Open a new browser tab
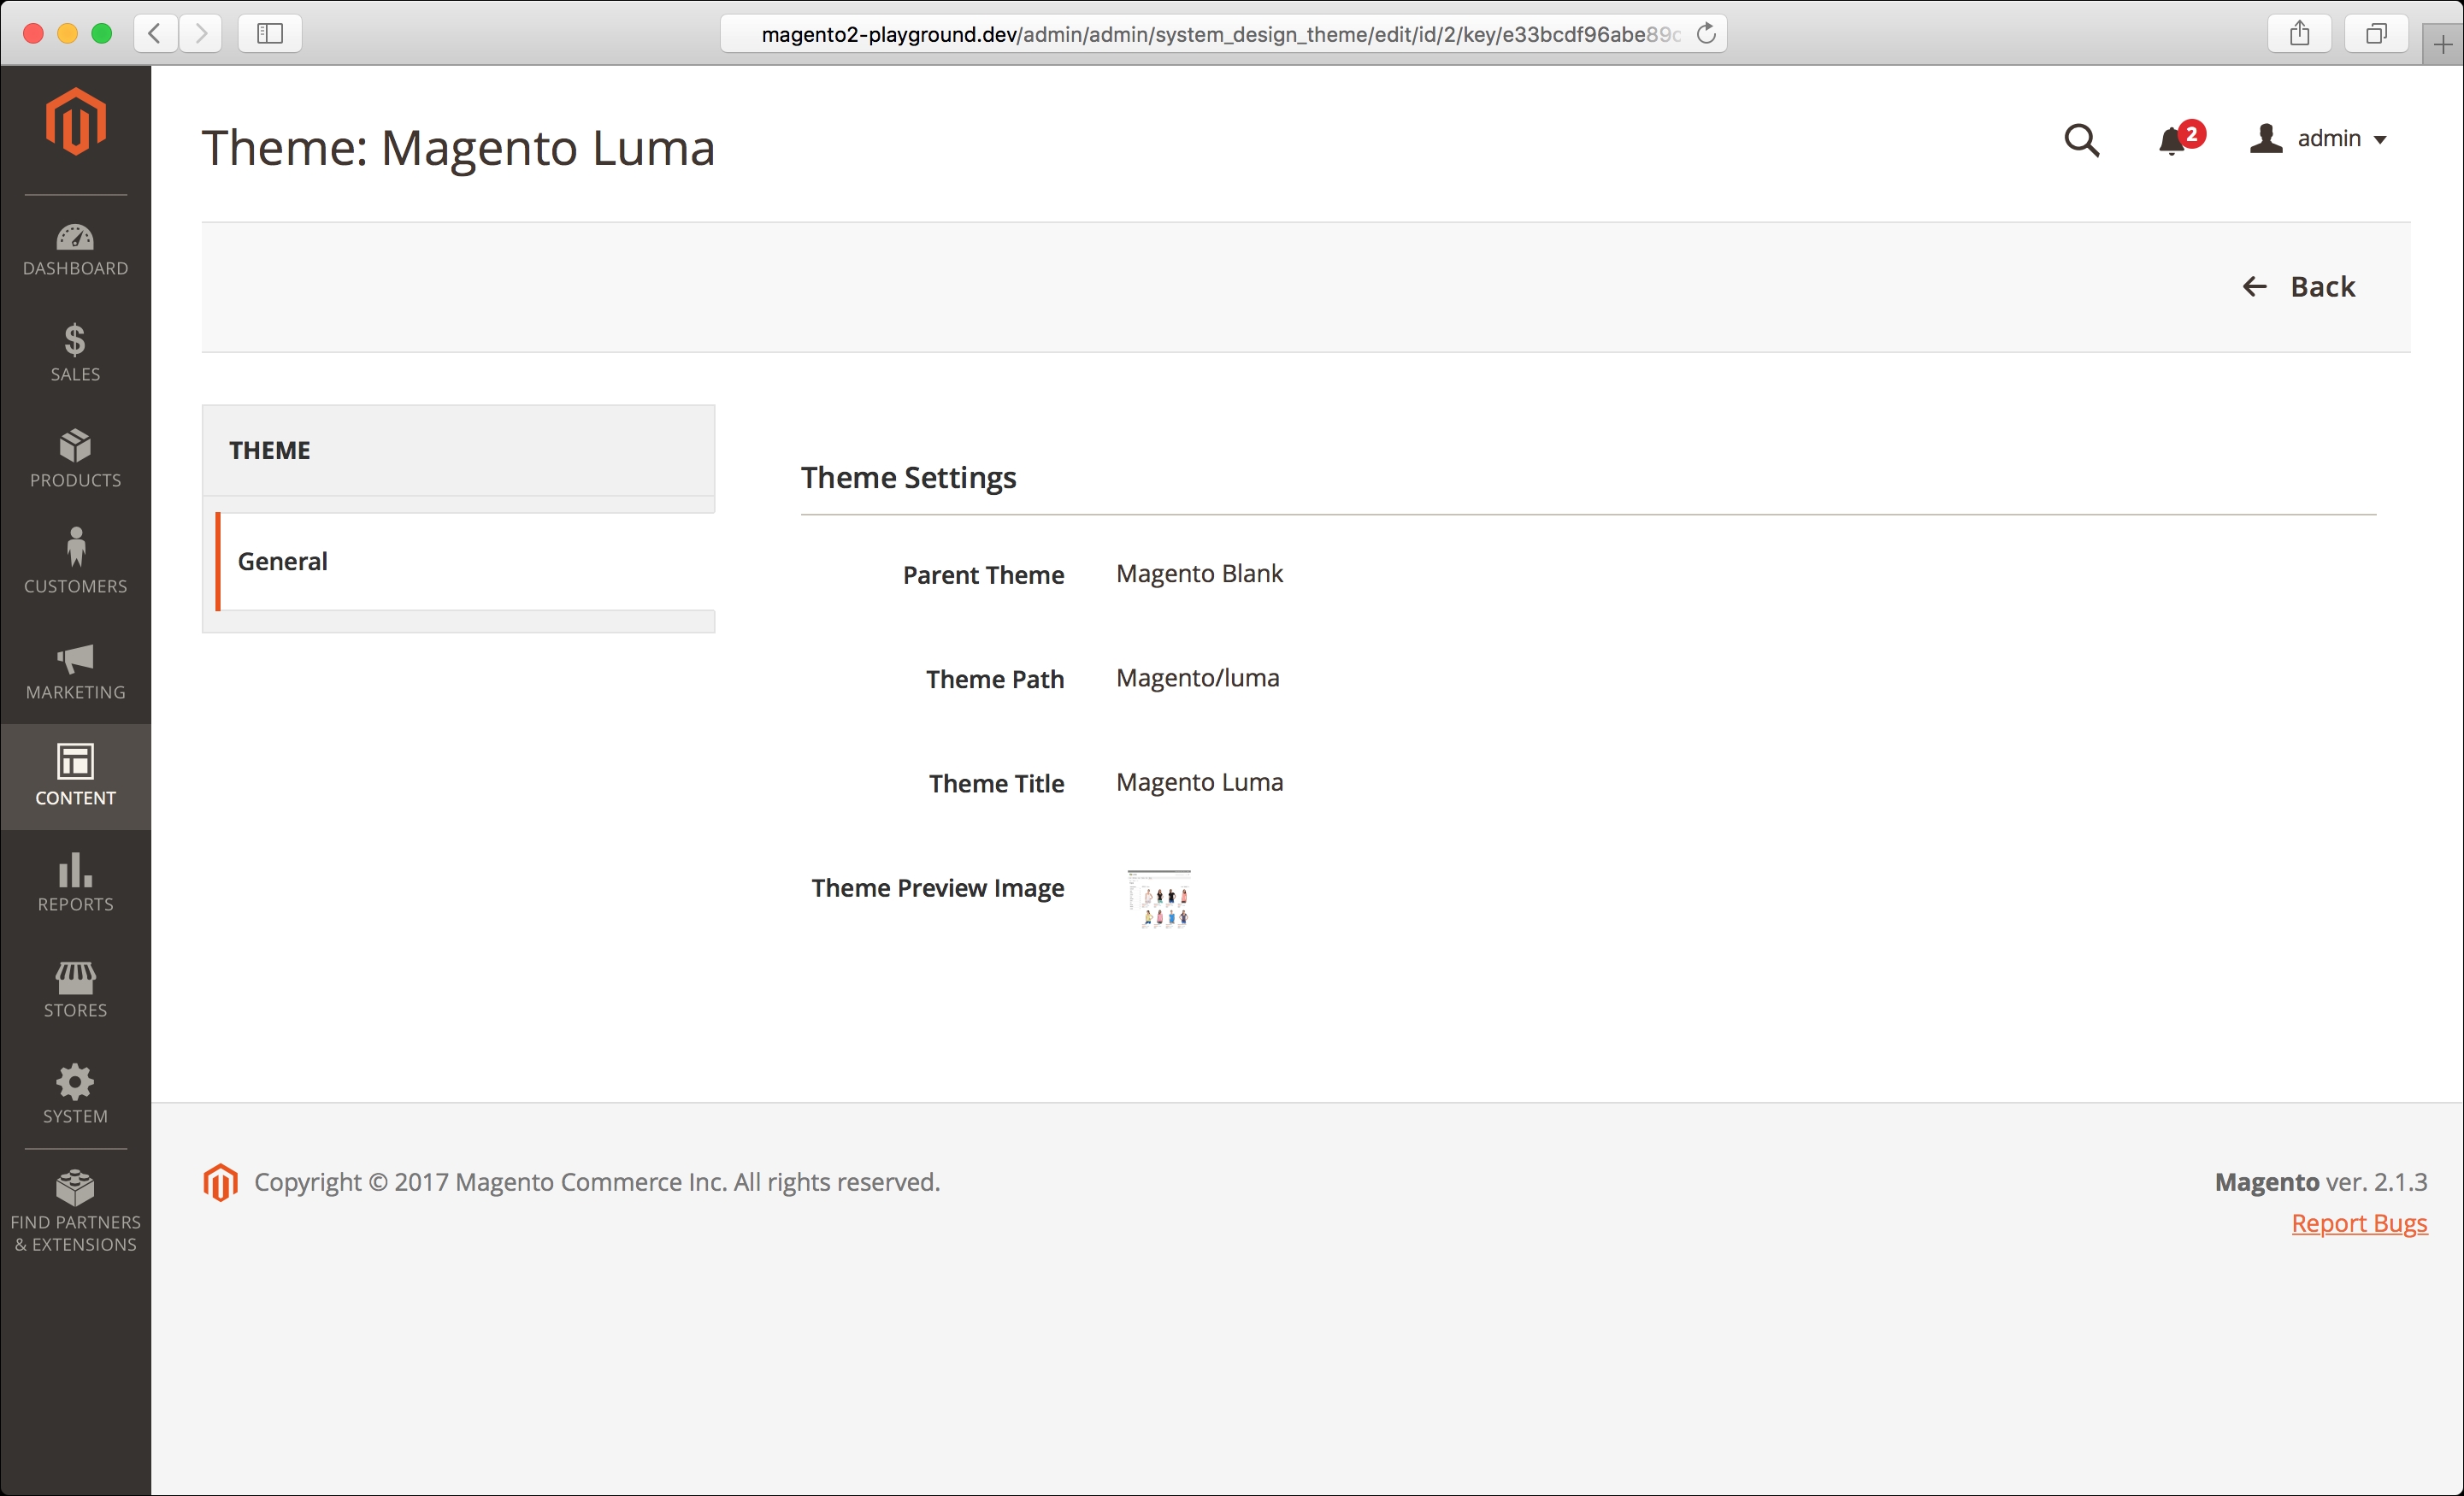This screenshot has width=2464, height=1496. click(x=2442, y=45)
